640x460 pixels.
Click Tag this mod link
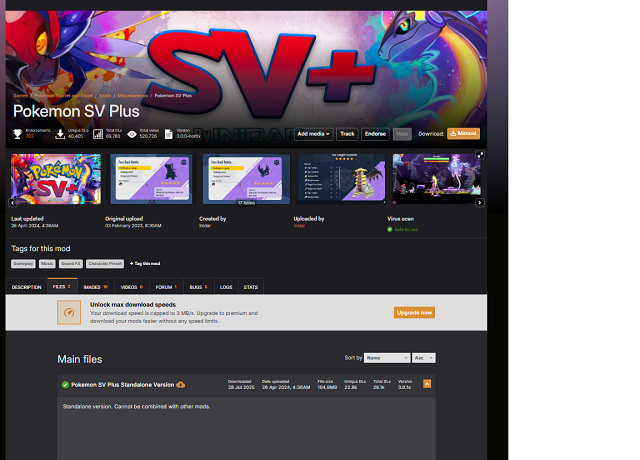tap(145, 264)
